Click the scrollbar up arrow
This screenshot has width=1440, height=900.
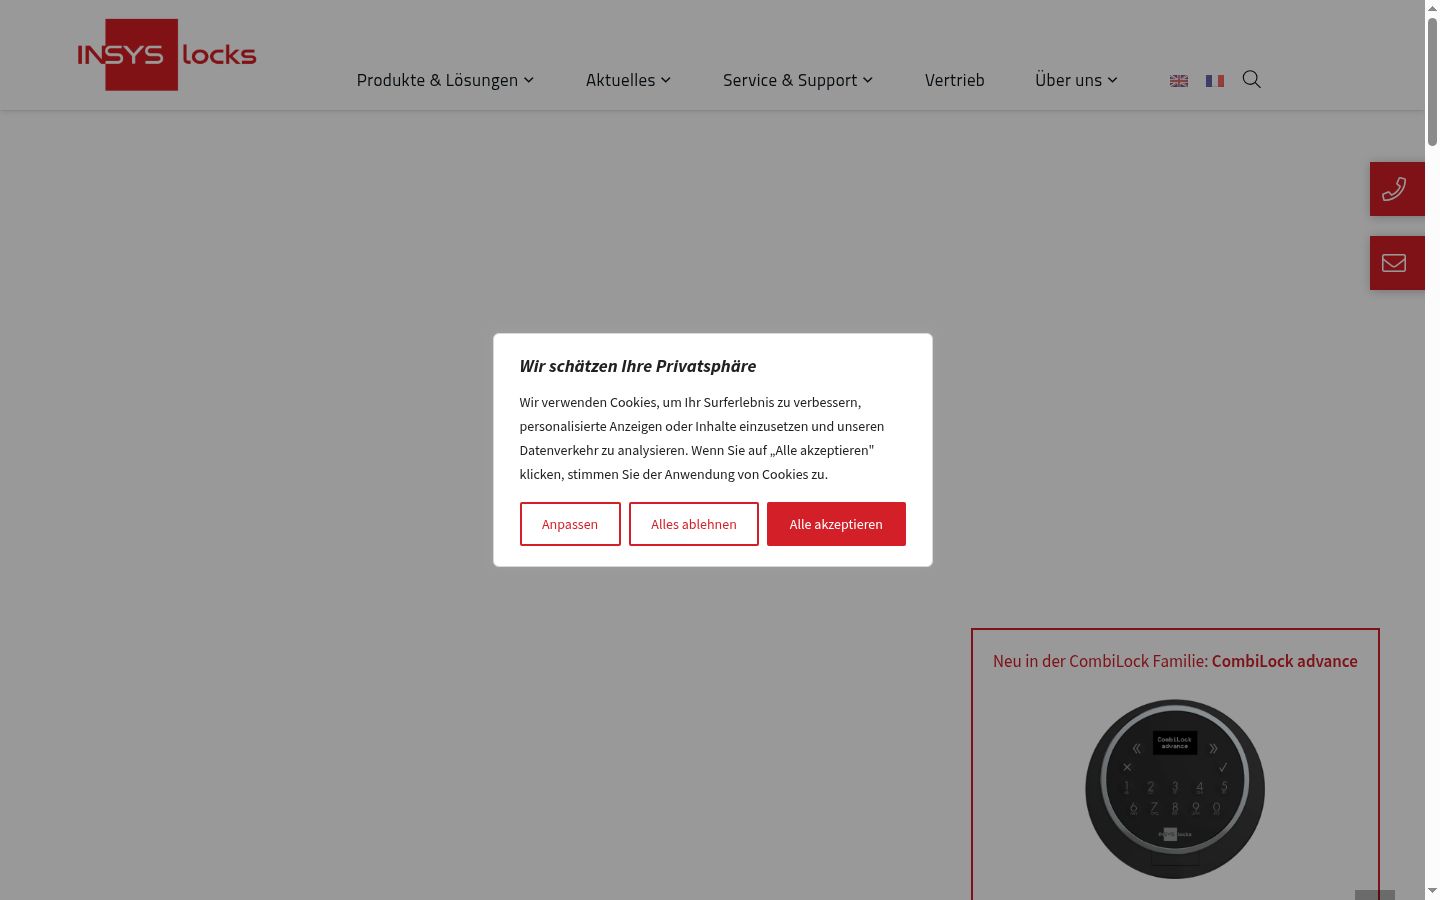coord(1432,8)
